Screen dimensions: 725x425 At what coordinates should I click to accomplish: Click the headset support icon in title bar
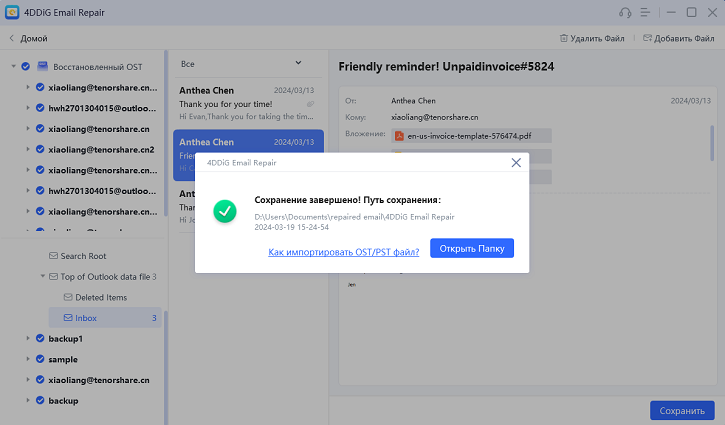(625, 12)
